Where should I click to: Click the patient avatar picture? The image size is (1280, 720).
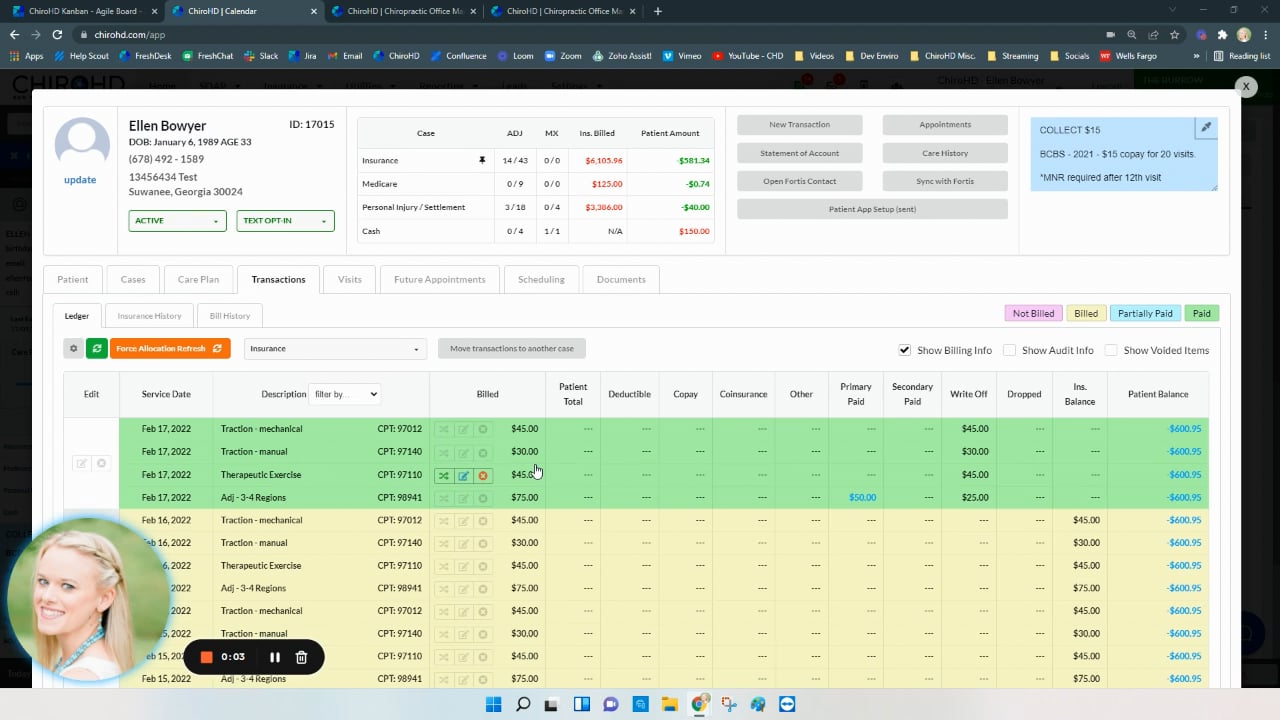point(82,145)
